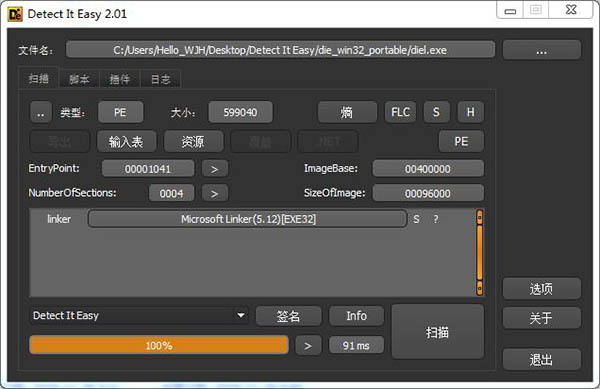The image size is (600, 389).
Task: Click the ? link on linker row
Action: pyautogui.click(x=435, y=220)
